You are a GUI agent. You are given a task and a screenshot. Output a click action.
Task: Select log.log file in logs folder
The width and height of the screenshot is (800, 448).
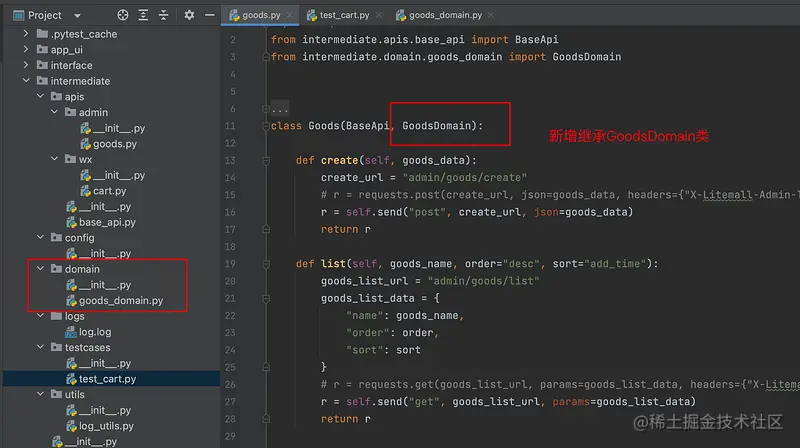94,332
